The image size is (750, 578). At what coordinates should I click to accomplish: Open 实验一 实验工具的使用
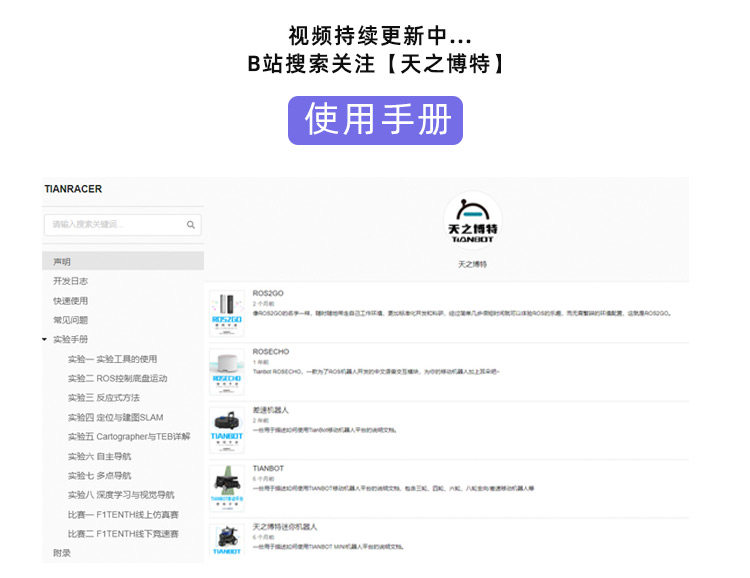click(x=112, y=359)
